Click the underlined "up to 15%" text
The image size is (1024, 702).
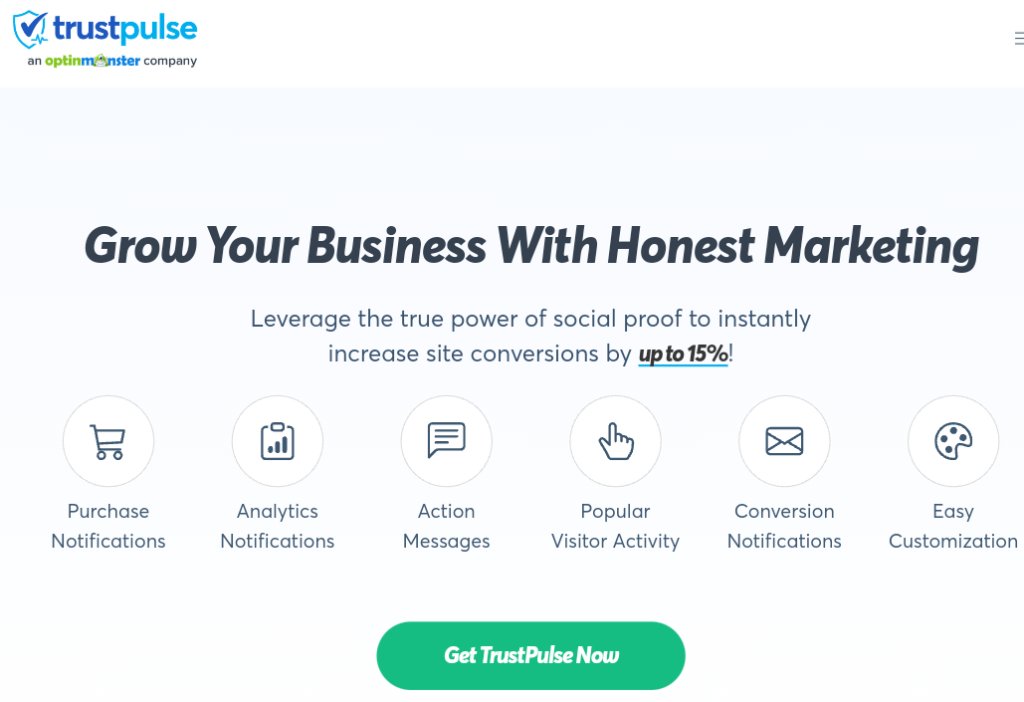pyautogui.click(x=683, y=354)
